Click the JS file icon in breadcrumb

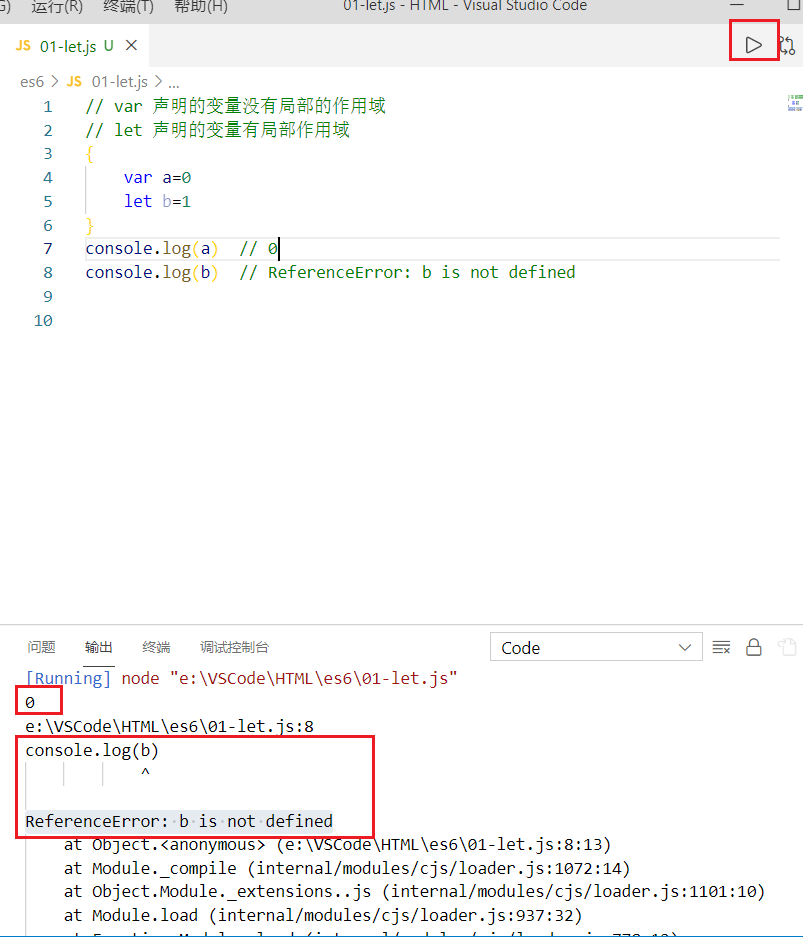(74, 81)
